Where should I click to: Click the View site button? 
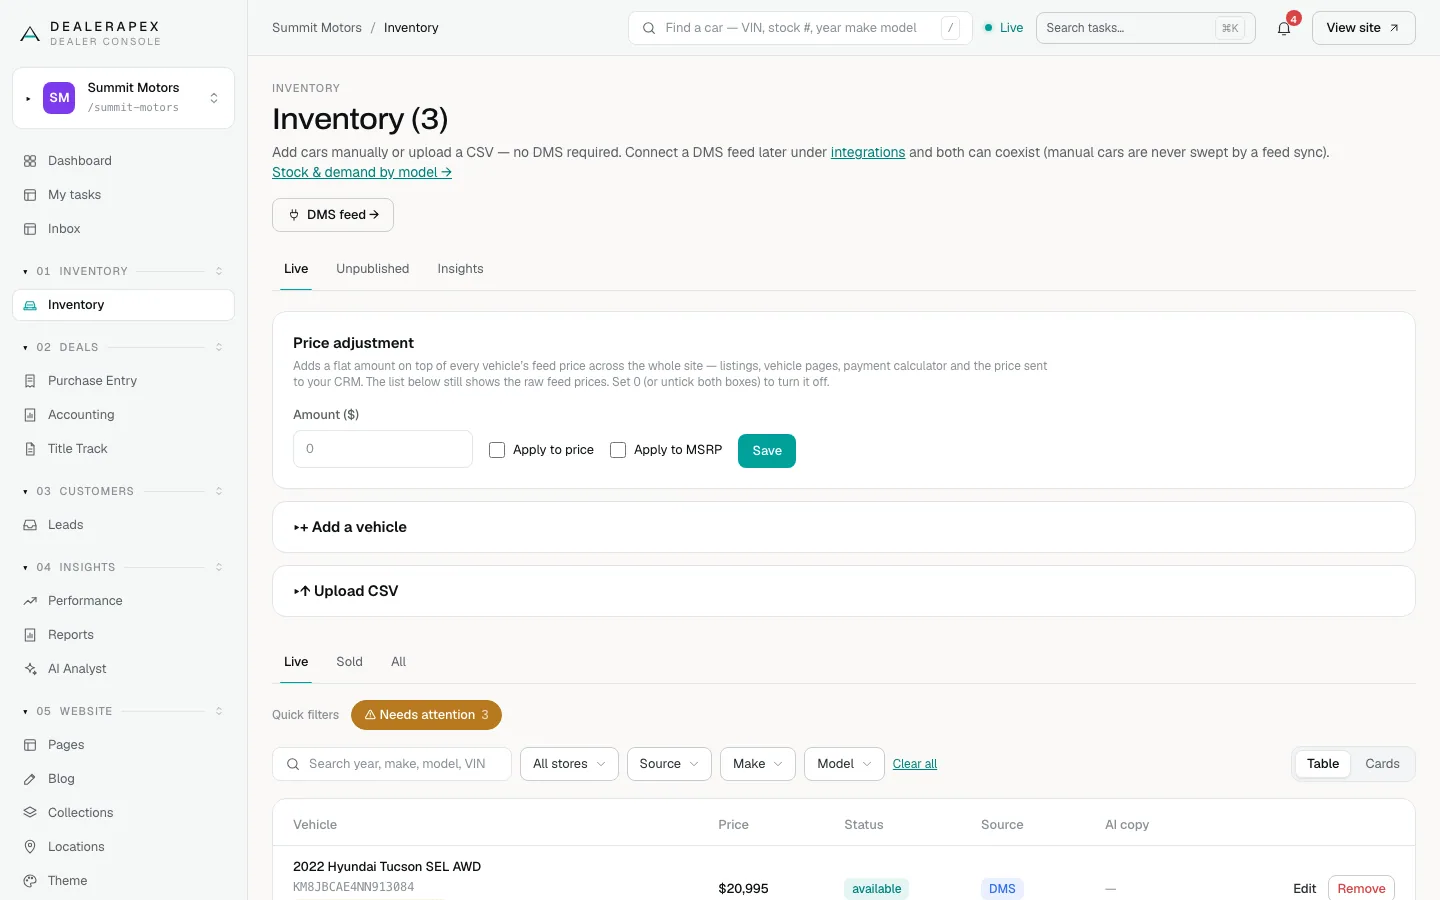click(1363, 28)
